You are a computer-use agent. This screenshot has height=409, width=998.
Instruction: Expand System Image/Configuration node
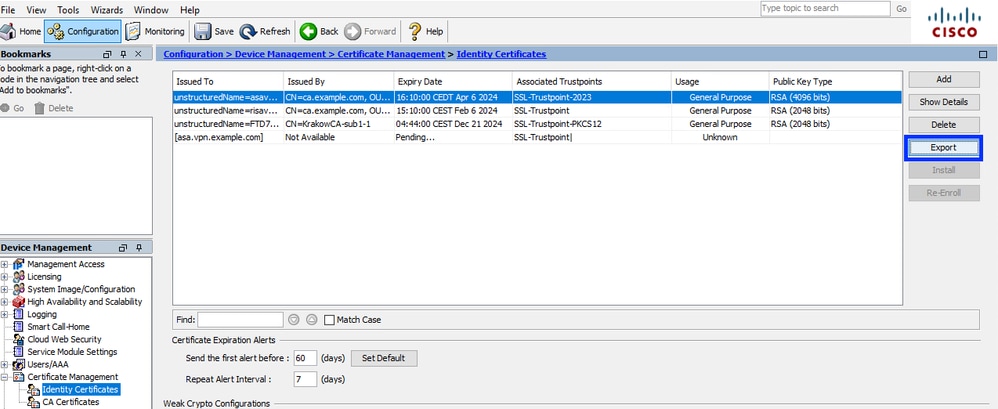4,289
